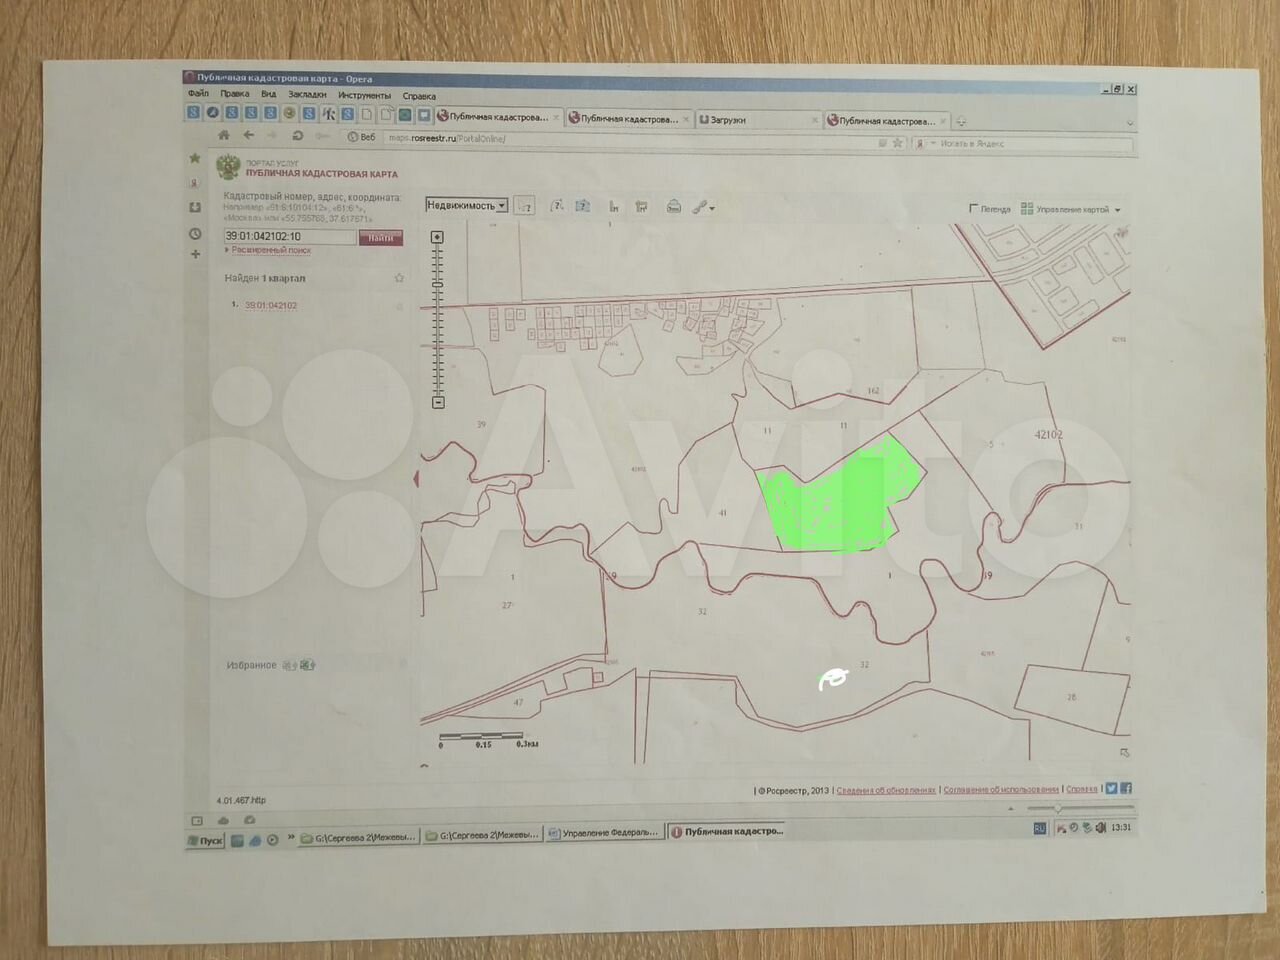Click the Найти search button
The image size is (1280, 960).
click(380, 237)
